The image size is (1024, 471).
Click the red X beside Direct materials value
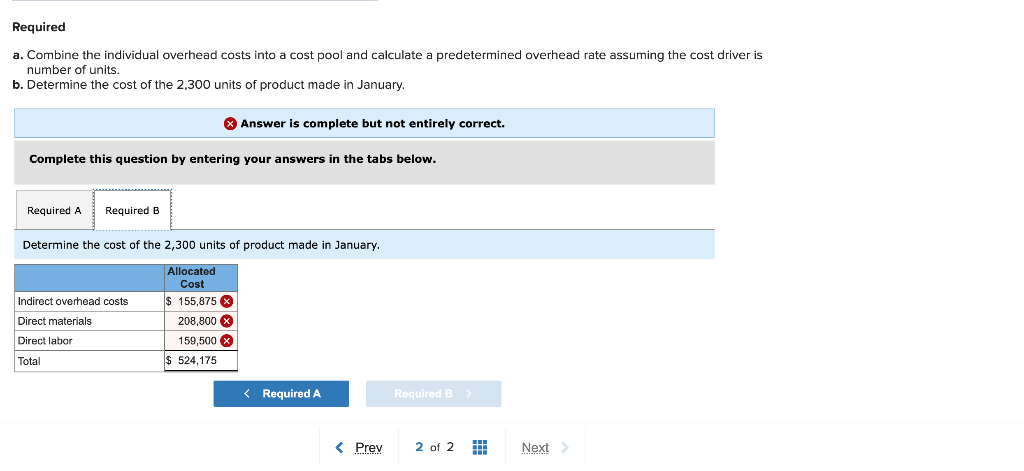tap(227, 321)
